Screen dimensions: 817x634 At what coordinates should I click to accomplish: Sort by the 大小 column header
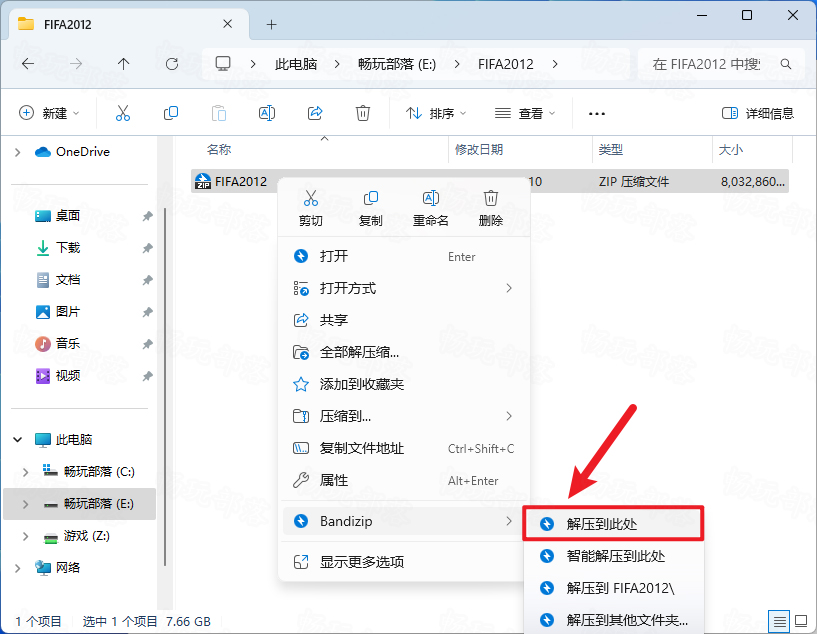pyautogui.click(x=731, y=150)
